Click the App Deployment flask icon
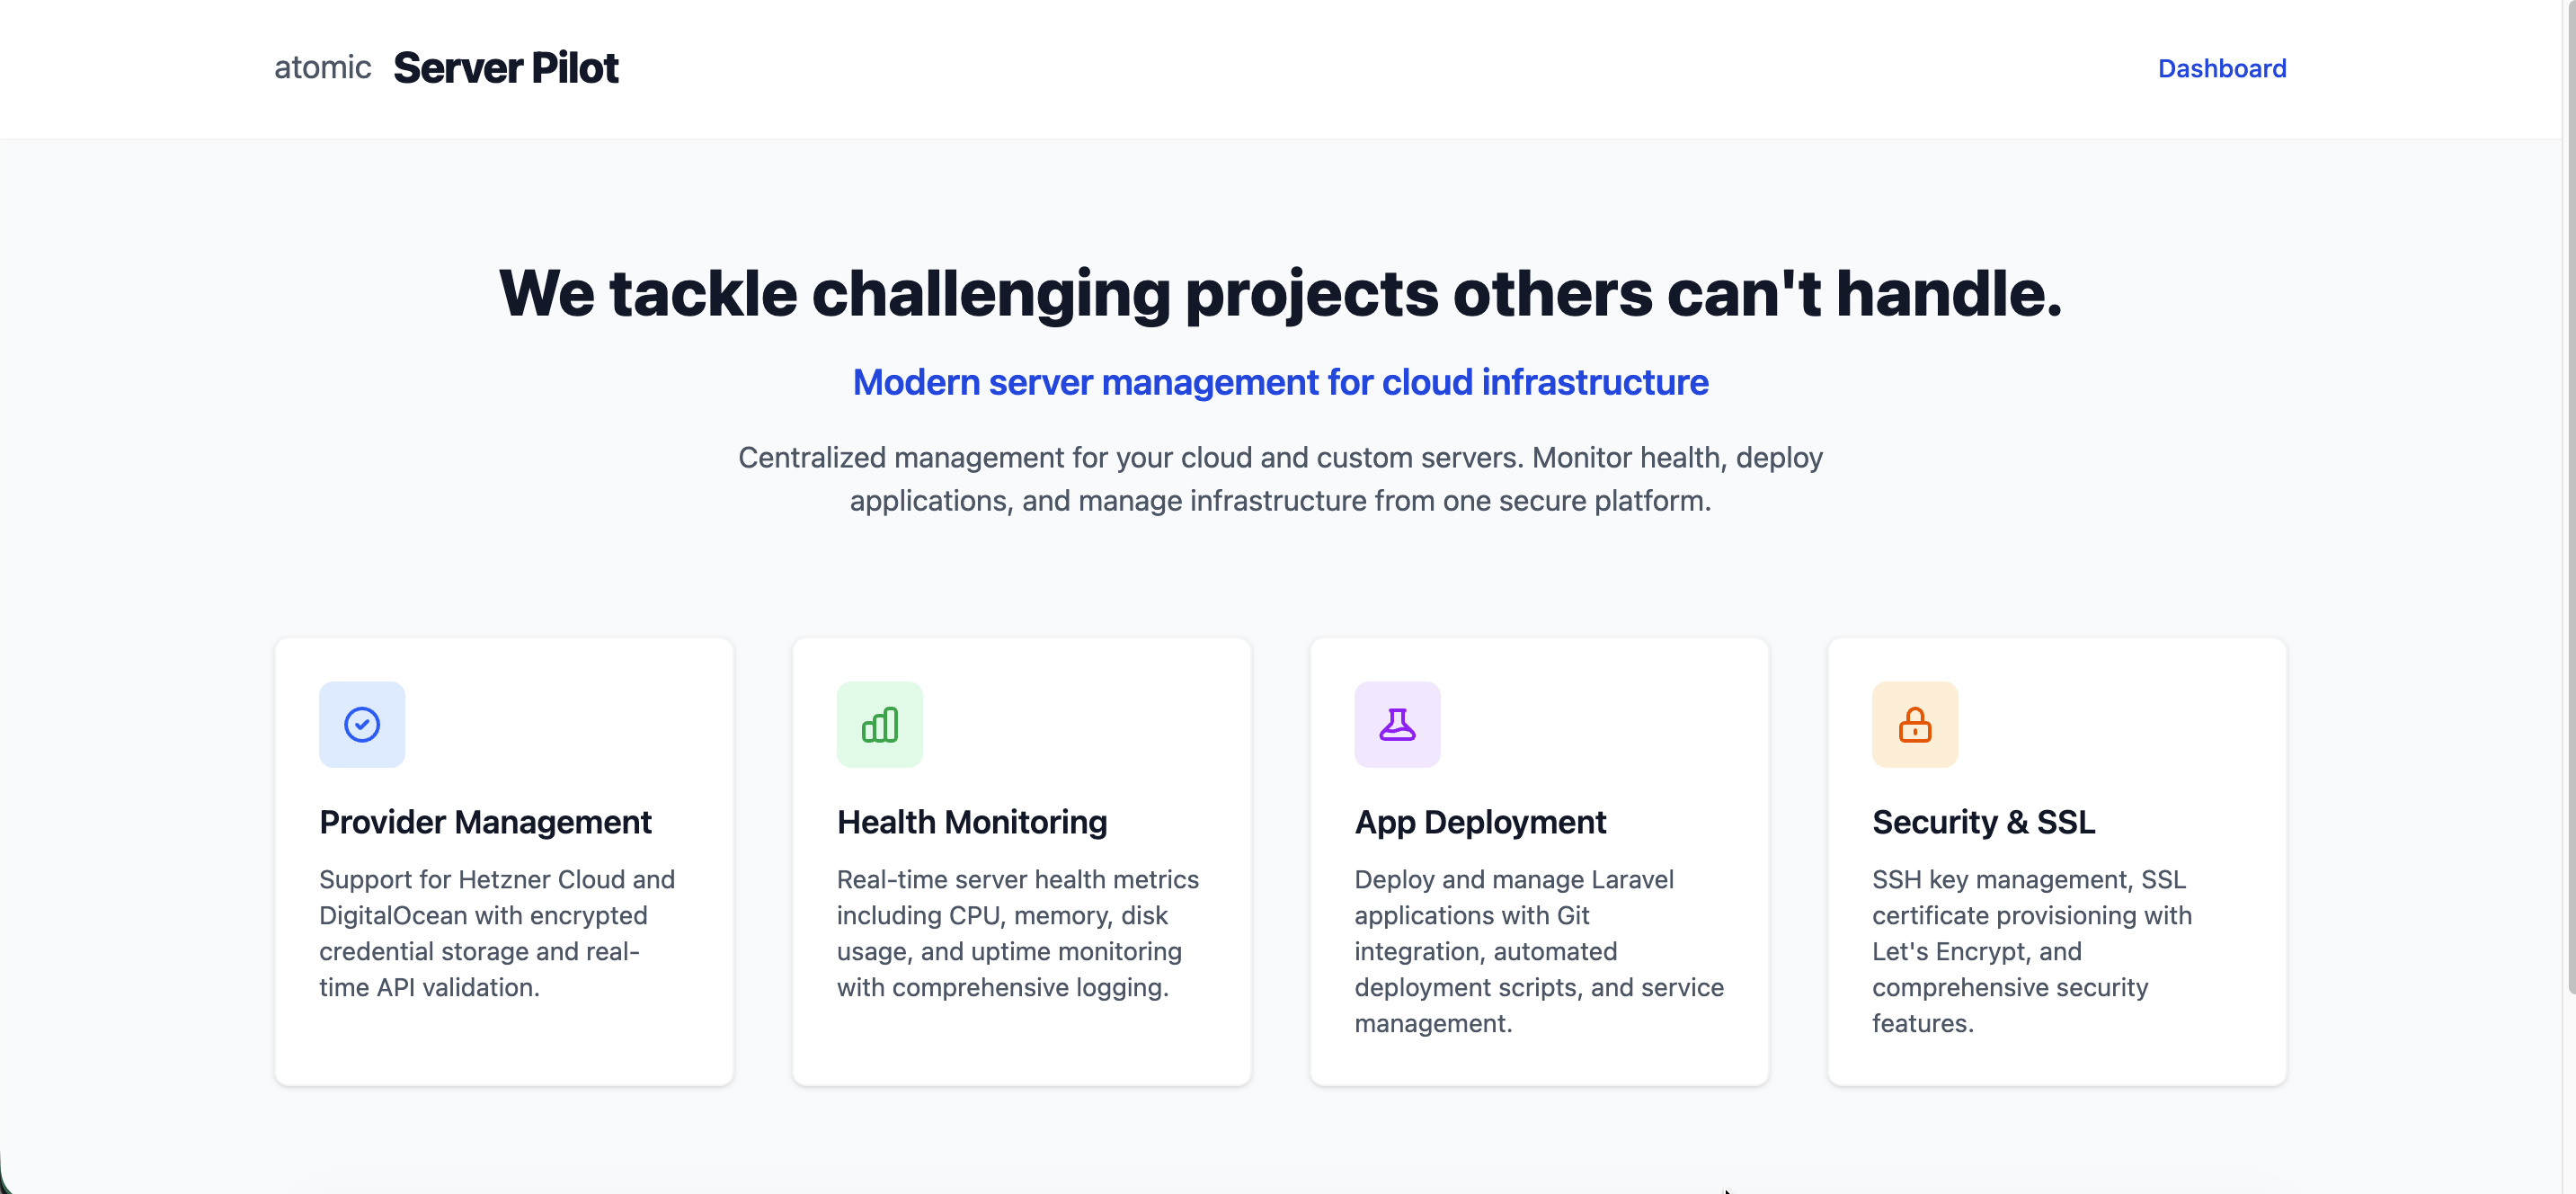 click(1397, 724)
